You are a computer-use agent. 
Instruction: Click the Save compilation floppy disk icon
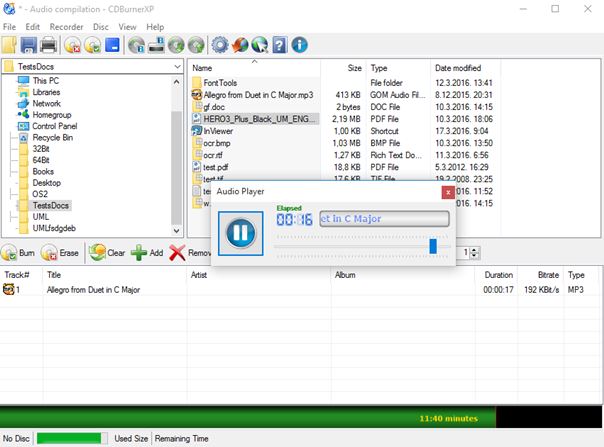coord(29,44)
